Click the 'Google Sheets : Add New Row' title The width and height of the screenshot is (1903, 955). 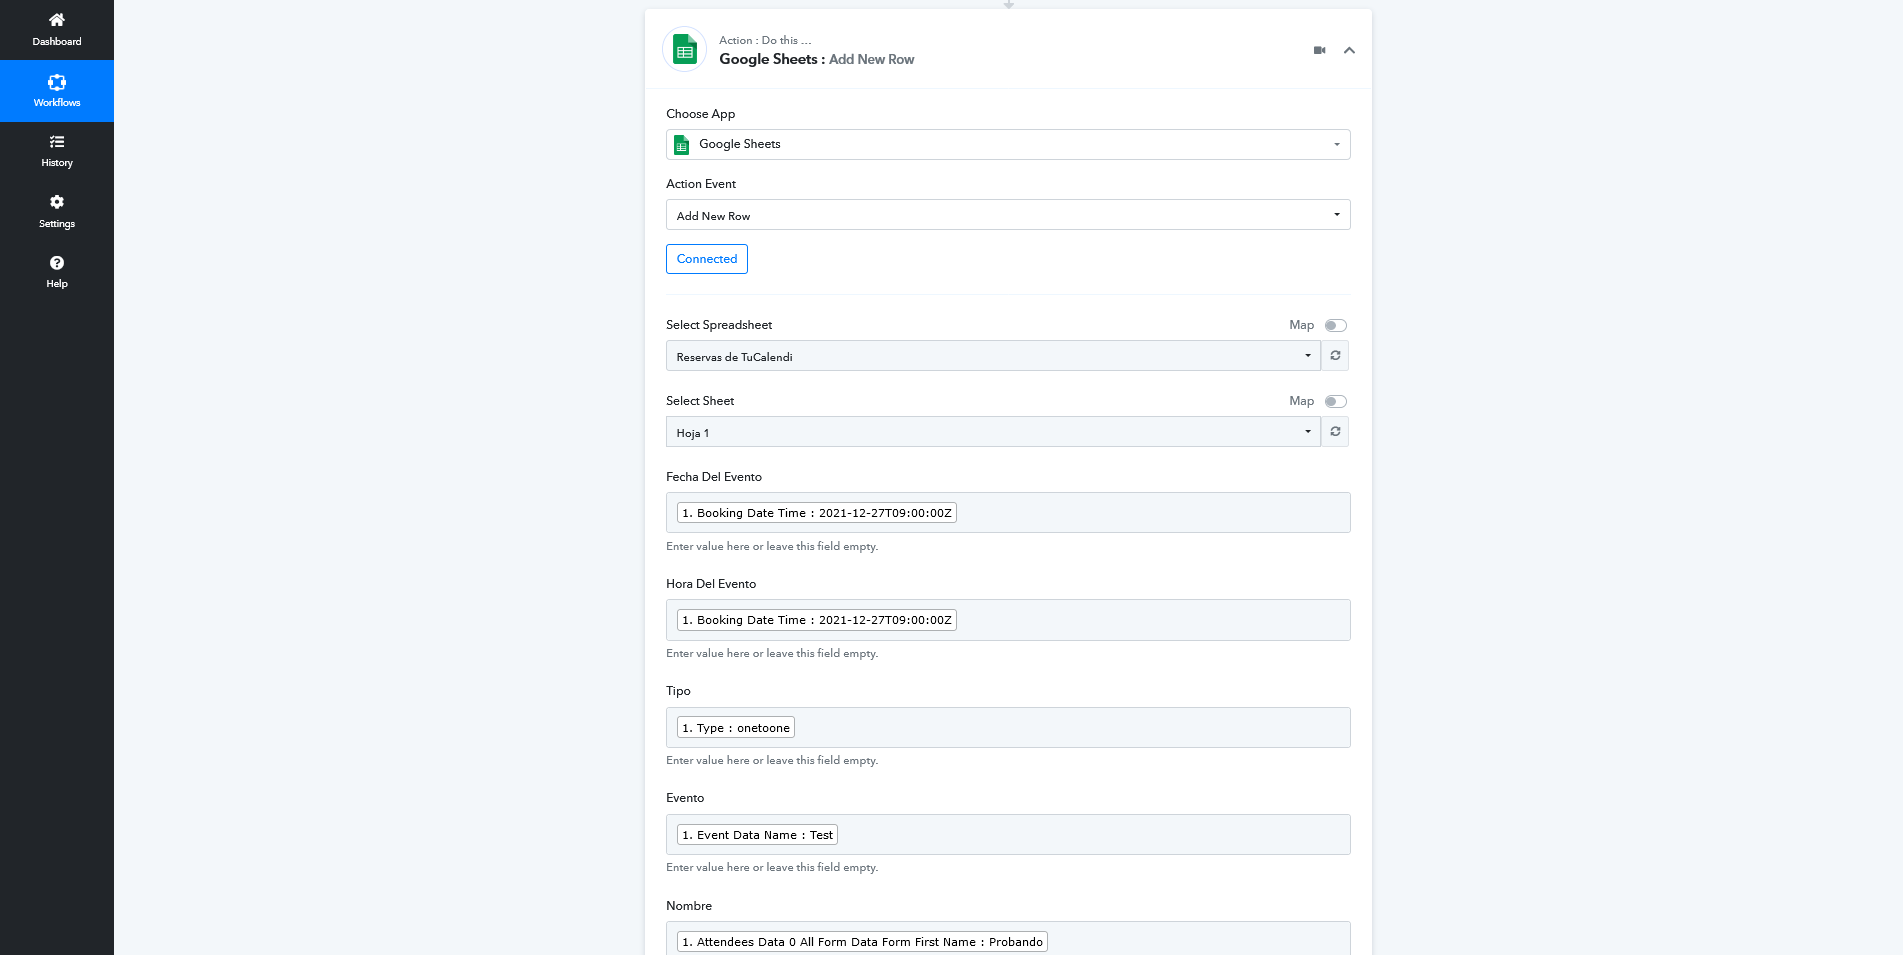[x=816, y=59]
